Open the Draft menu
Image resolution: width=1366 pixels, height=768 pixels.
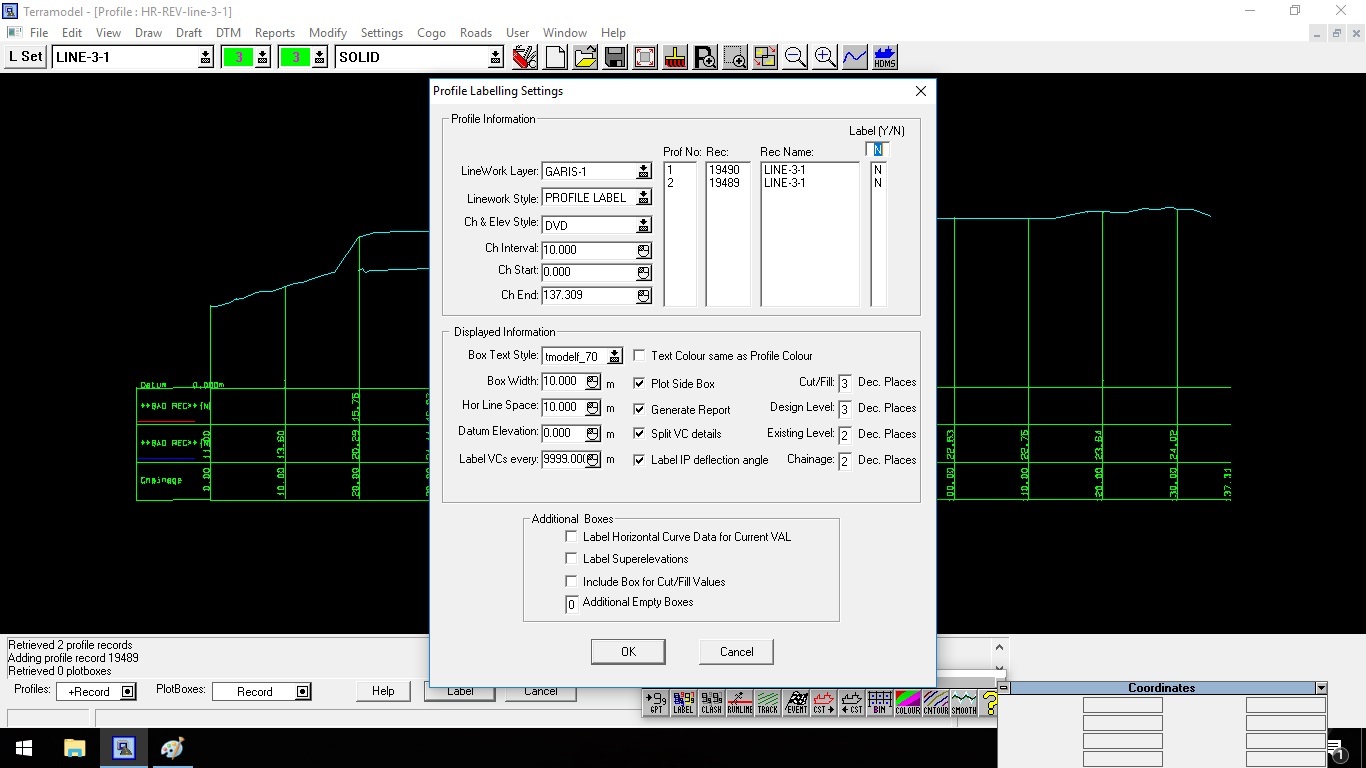[189, 33]
